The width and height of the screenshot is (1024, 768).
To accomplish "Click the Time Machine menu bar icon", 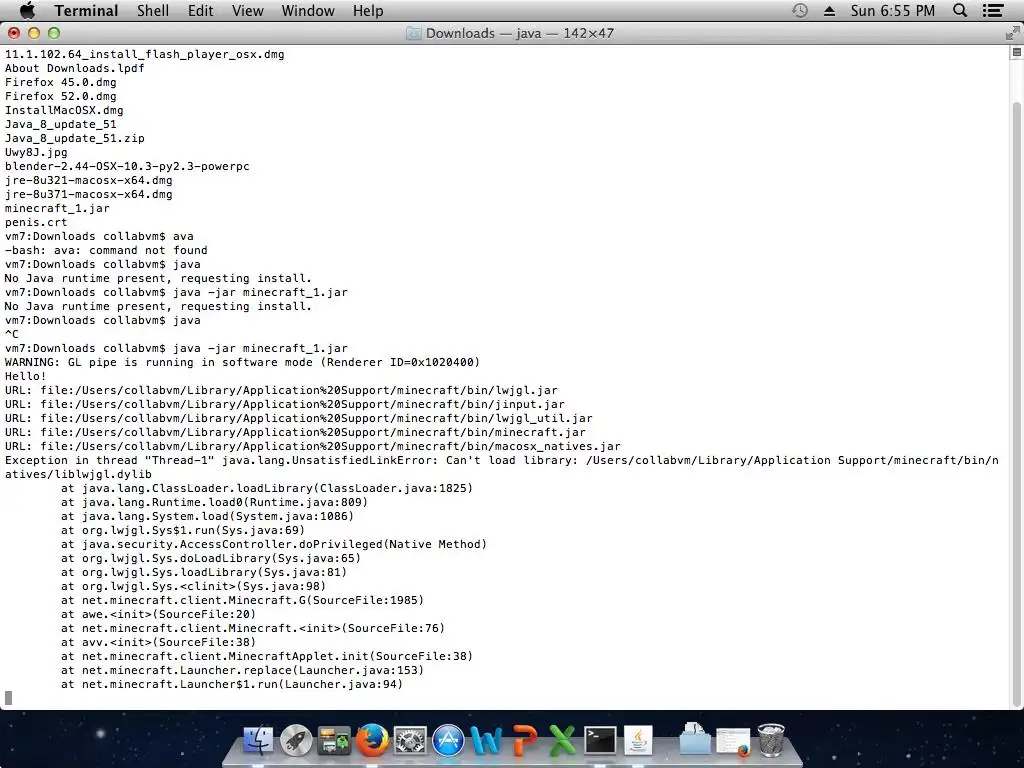I will point(800,10).
